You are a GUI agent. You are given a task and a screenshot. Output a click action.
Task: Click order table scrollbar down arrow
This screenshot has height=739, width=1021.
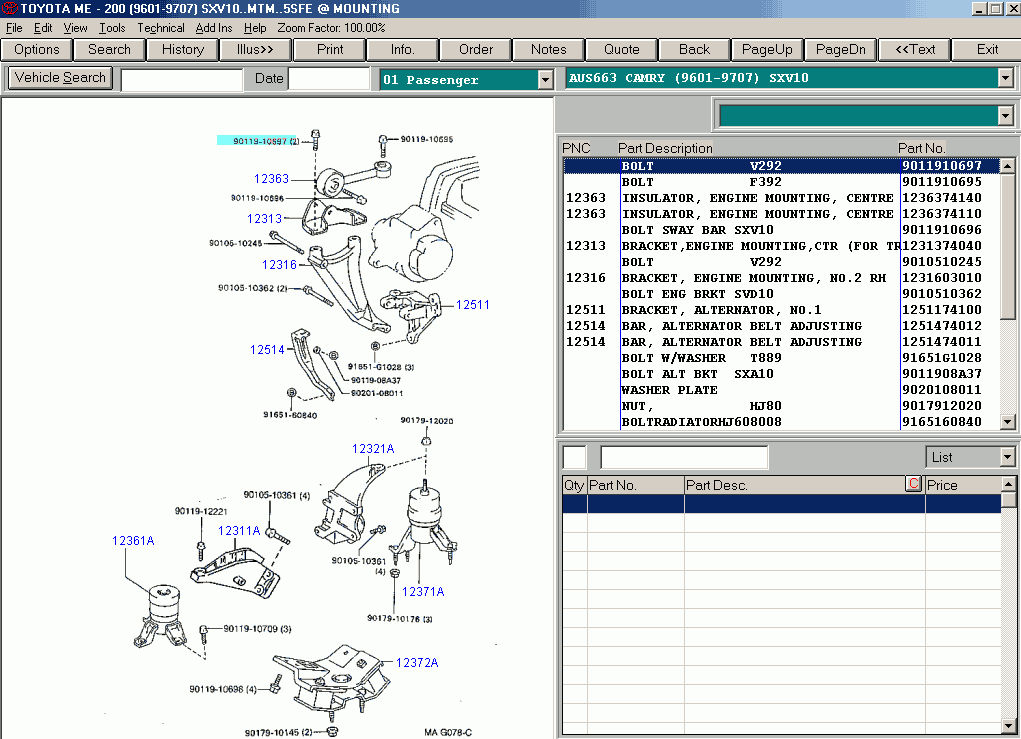(x=1008, y=725)
